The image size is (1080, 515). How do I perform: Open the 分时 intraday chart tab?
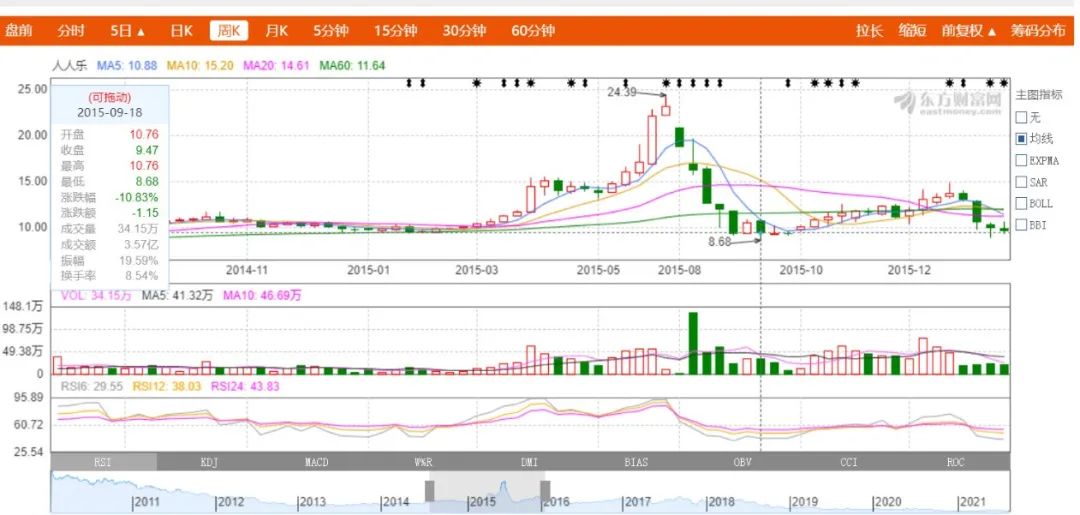[71, 31]
